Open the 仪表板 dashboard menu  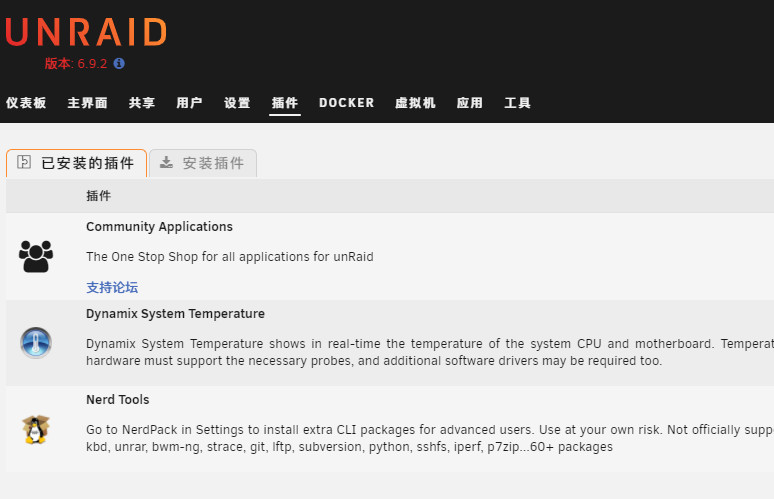click(26, 103)
